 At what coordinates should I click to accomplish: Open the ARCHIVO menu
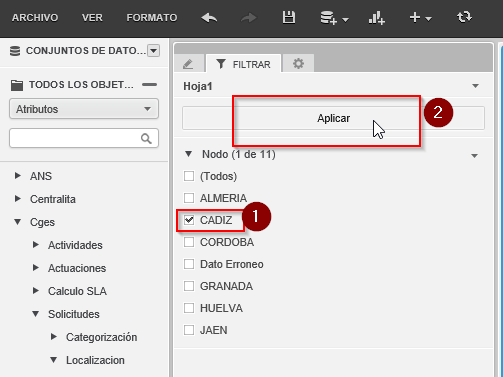[35, 18]
